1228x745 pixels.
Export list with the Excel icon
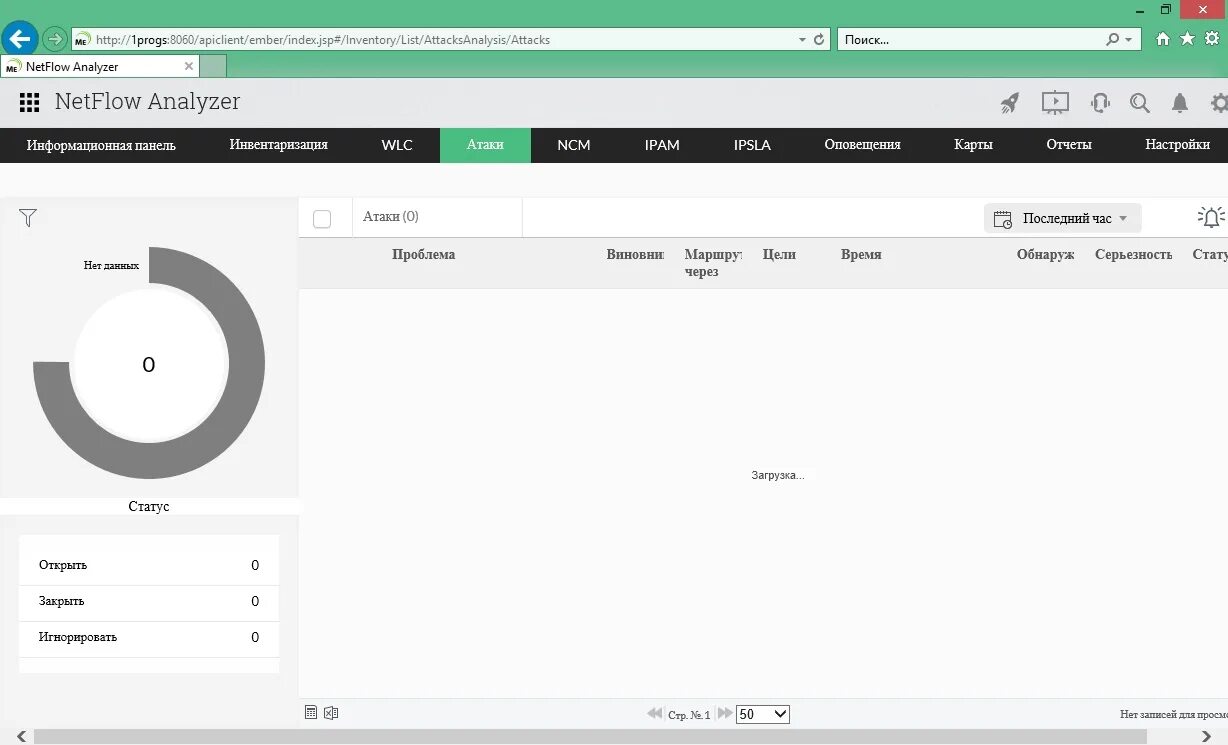click(x=331, y=713)
